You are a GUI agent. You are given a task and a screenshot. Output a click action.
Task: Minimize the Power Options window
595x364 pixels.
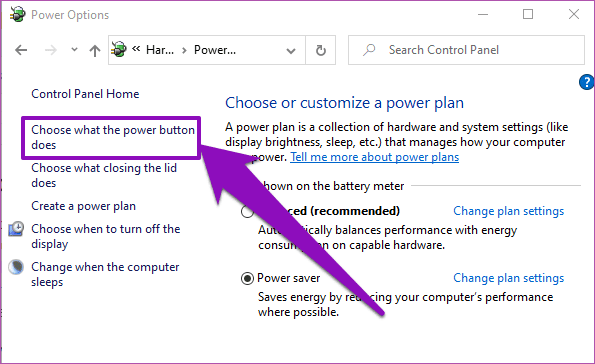tap(483, 14)
